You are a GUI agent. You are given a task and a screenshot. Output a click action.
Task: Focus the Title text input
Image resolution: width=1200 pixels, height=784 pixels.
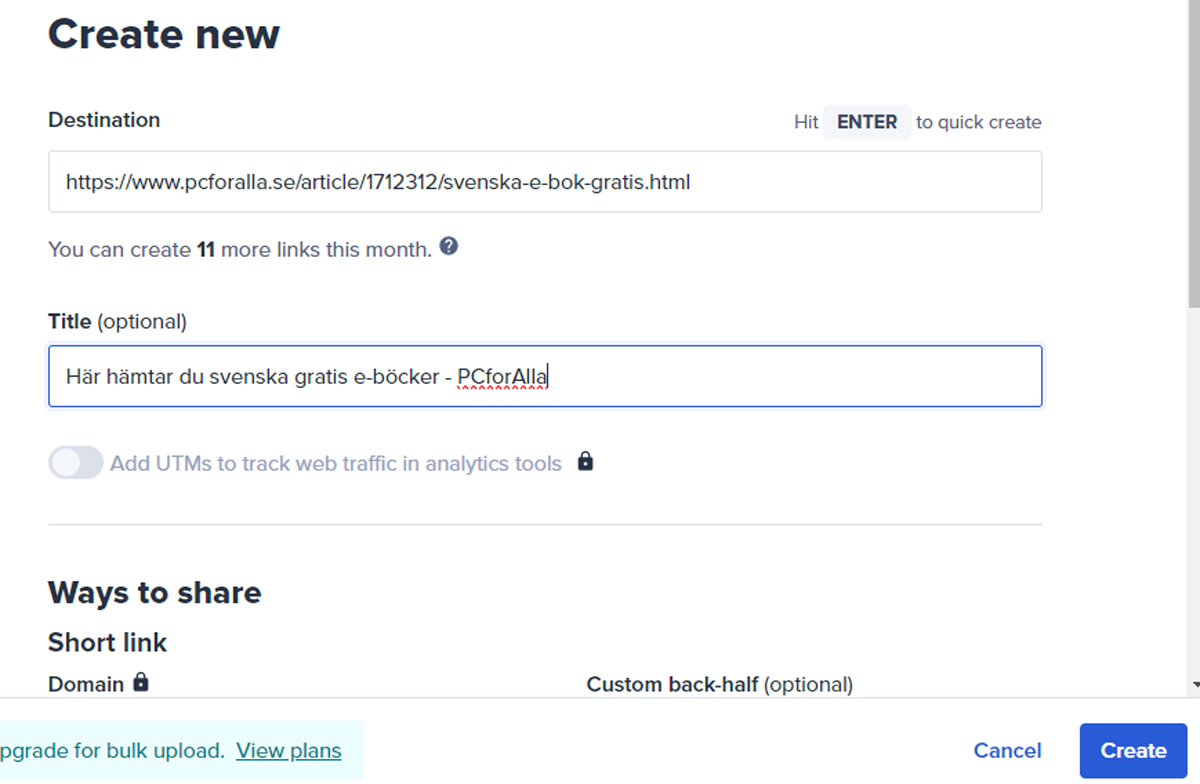544,377
